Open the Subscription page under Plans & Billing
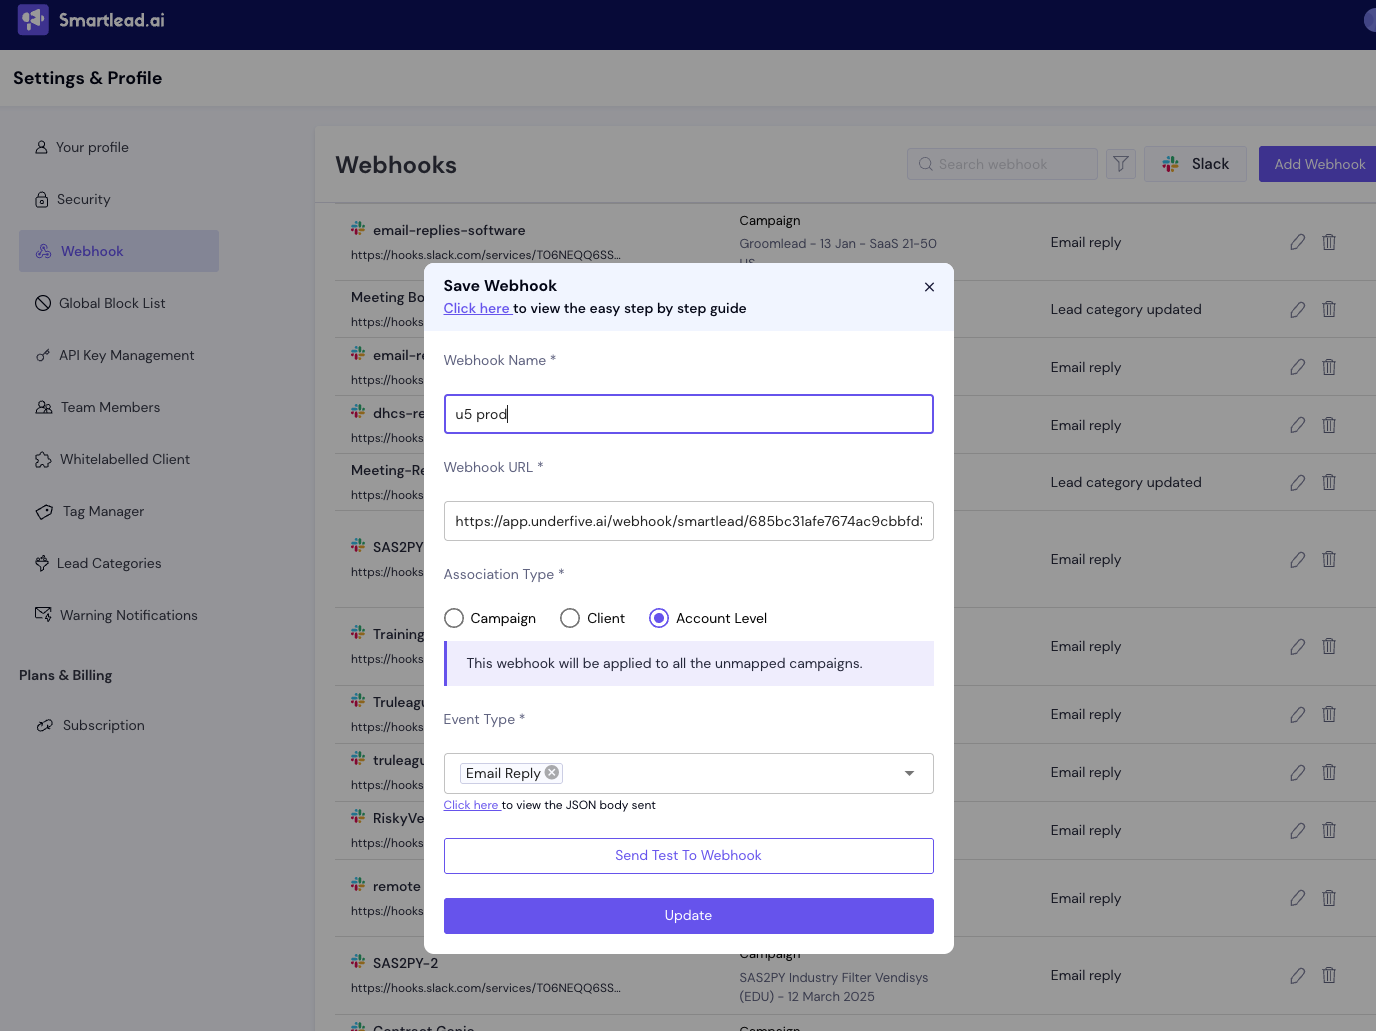The height and width of the screenshot is (1031, 1376). [103, 725]
